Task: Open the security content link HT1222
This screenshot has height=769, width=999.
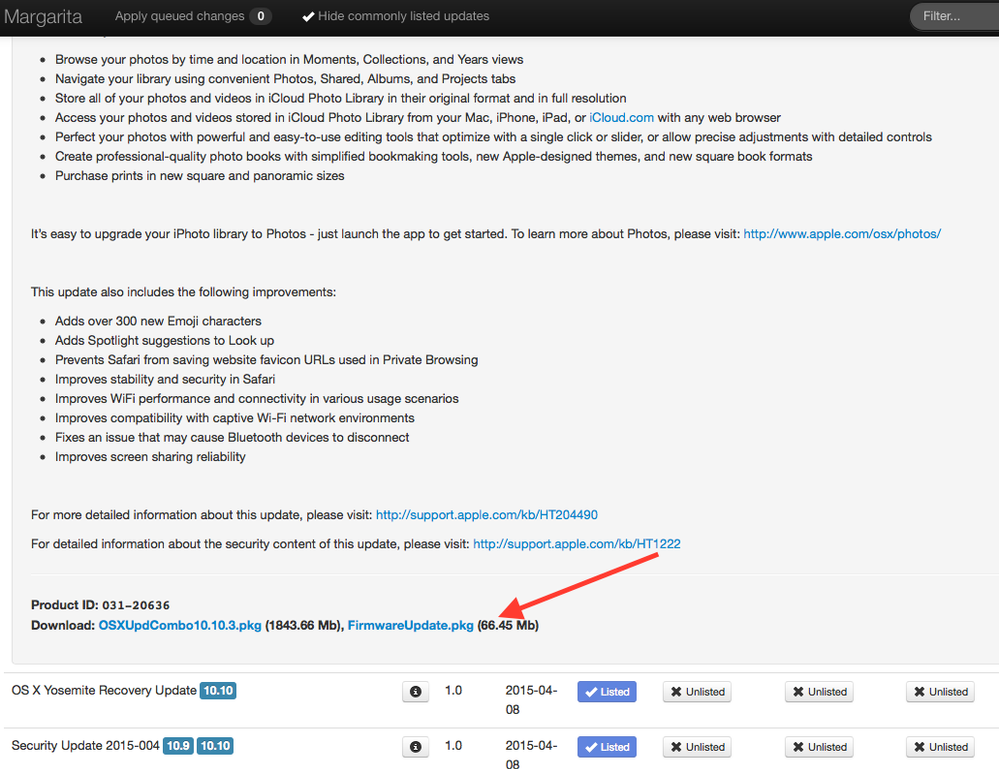Action: [577, 544]
